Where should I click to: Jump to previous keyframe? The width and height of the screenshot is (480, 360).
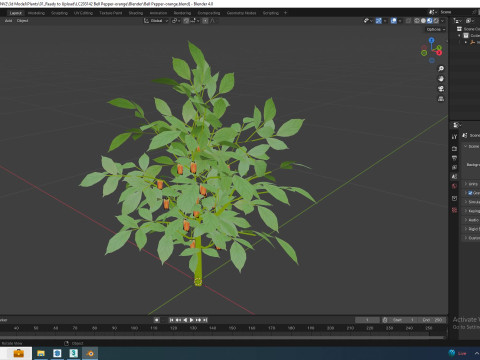tap(178, 320)
